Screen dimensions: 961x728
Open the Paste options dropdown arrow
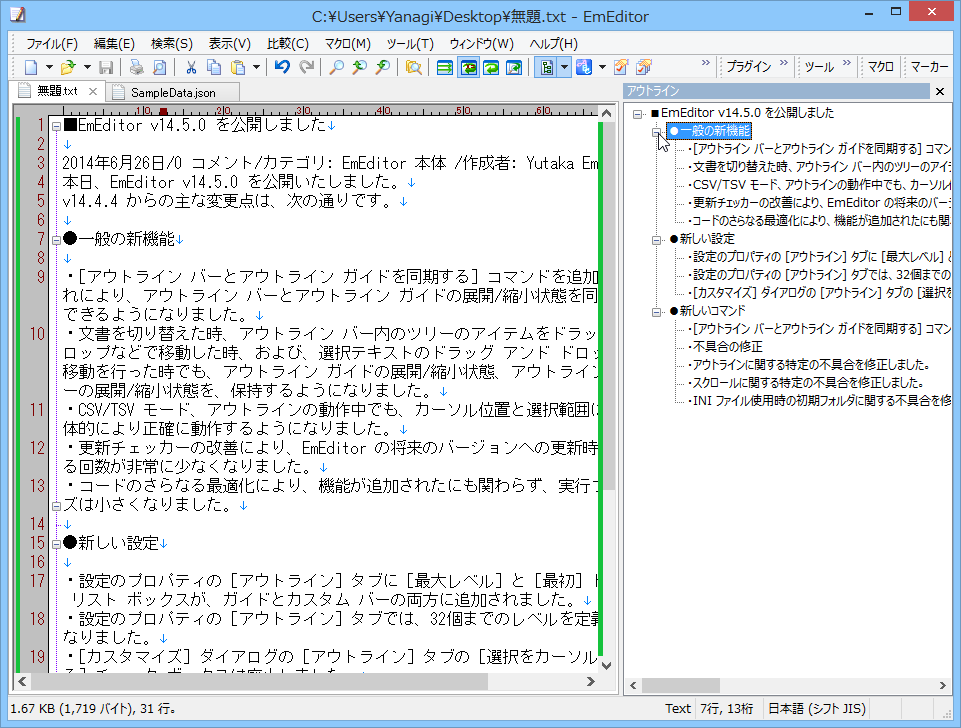tap(256, 67)
